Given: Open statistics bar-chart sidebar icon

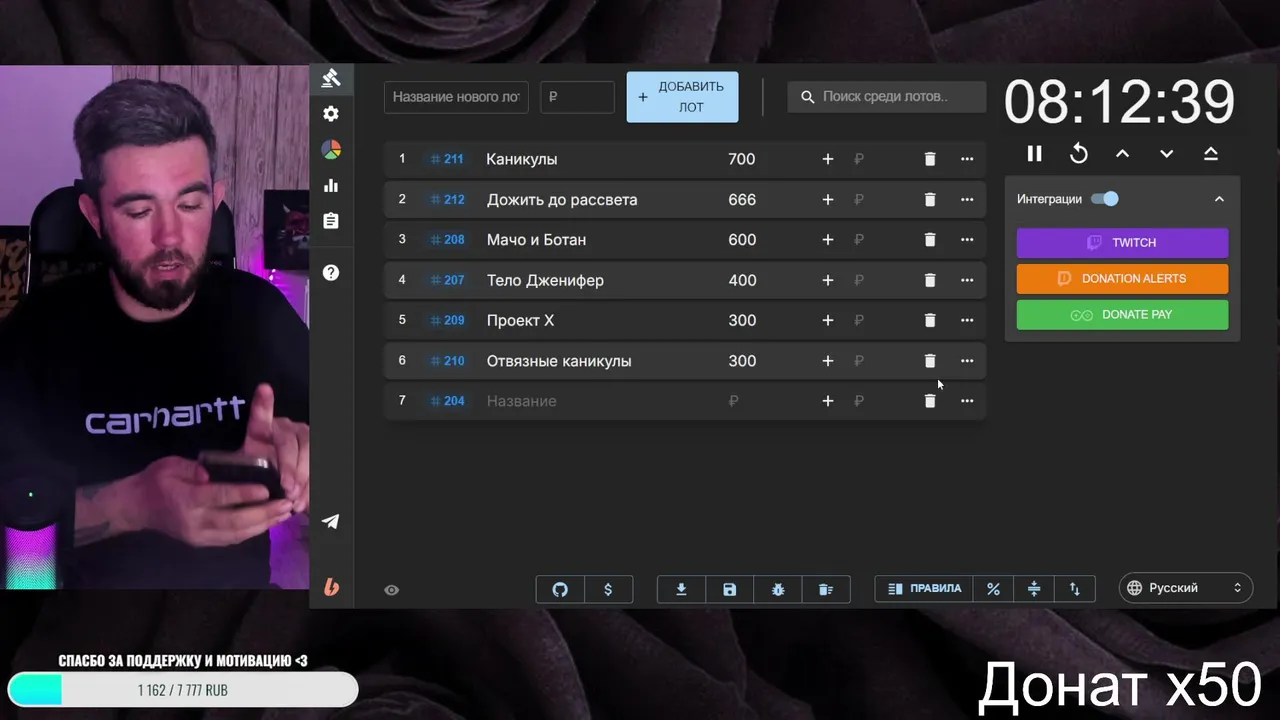Looking at the screenshot, I should [331, 185].
